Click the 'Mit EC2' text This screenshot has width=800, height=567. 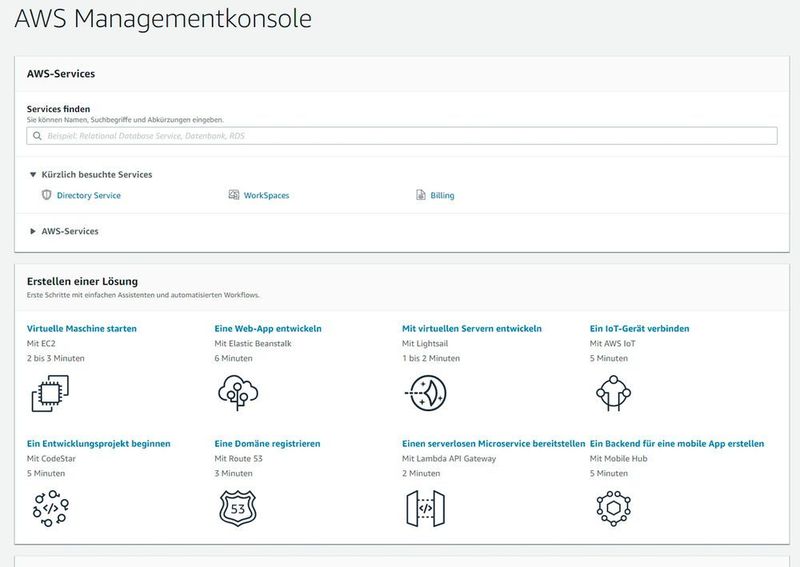click(x=41, y=343)
